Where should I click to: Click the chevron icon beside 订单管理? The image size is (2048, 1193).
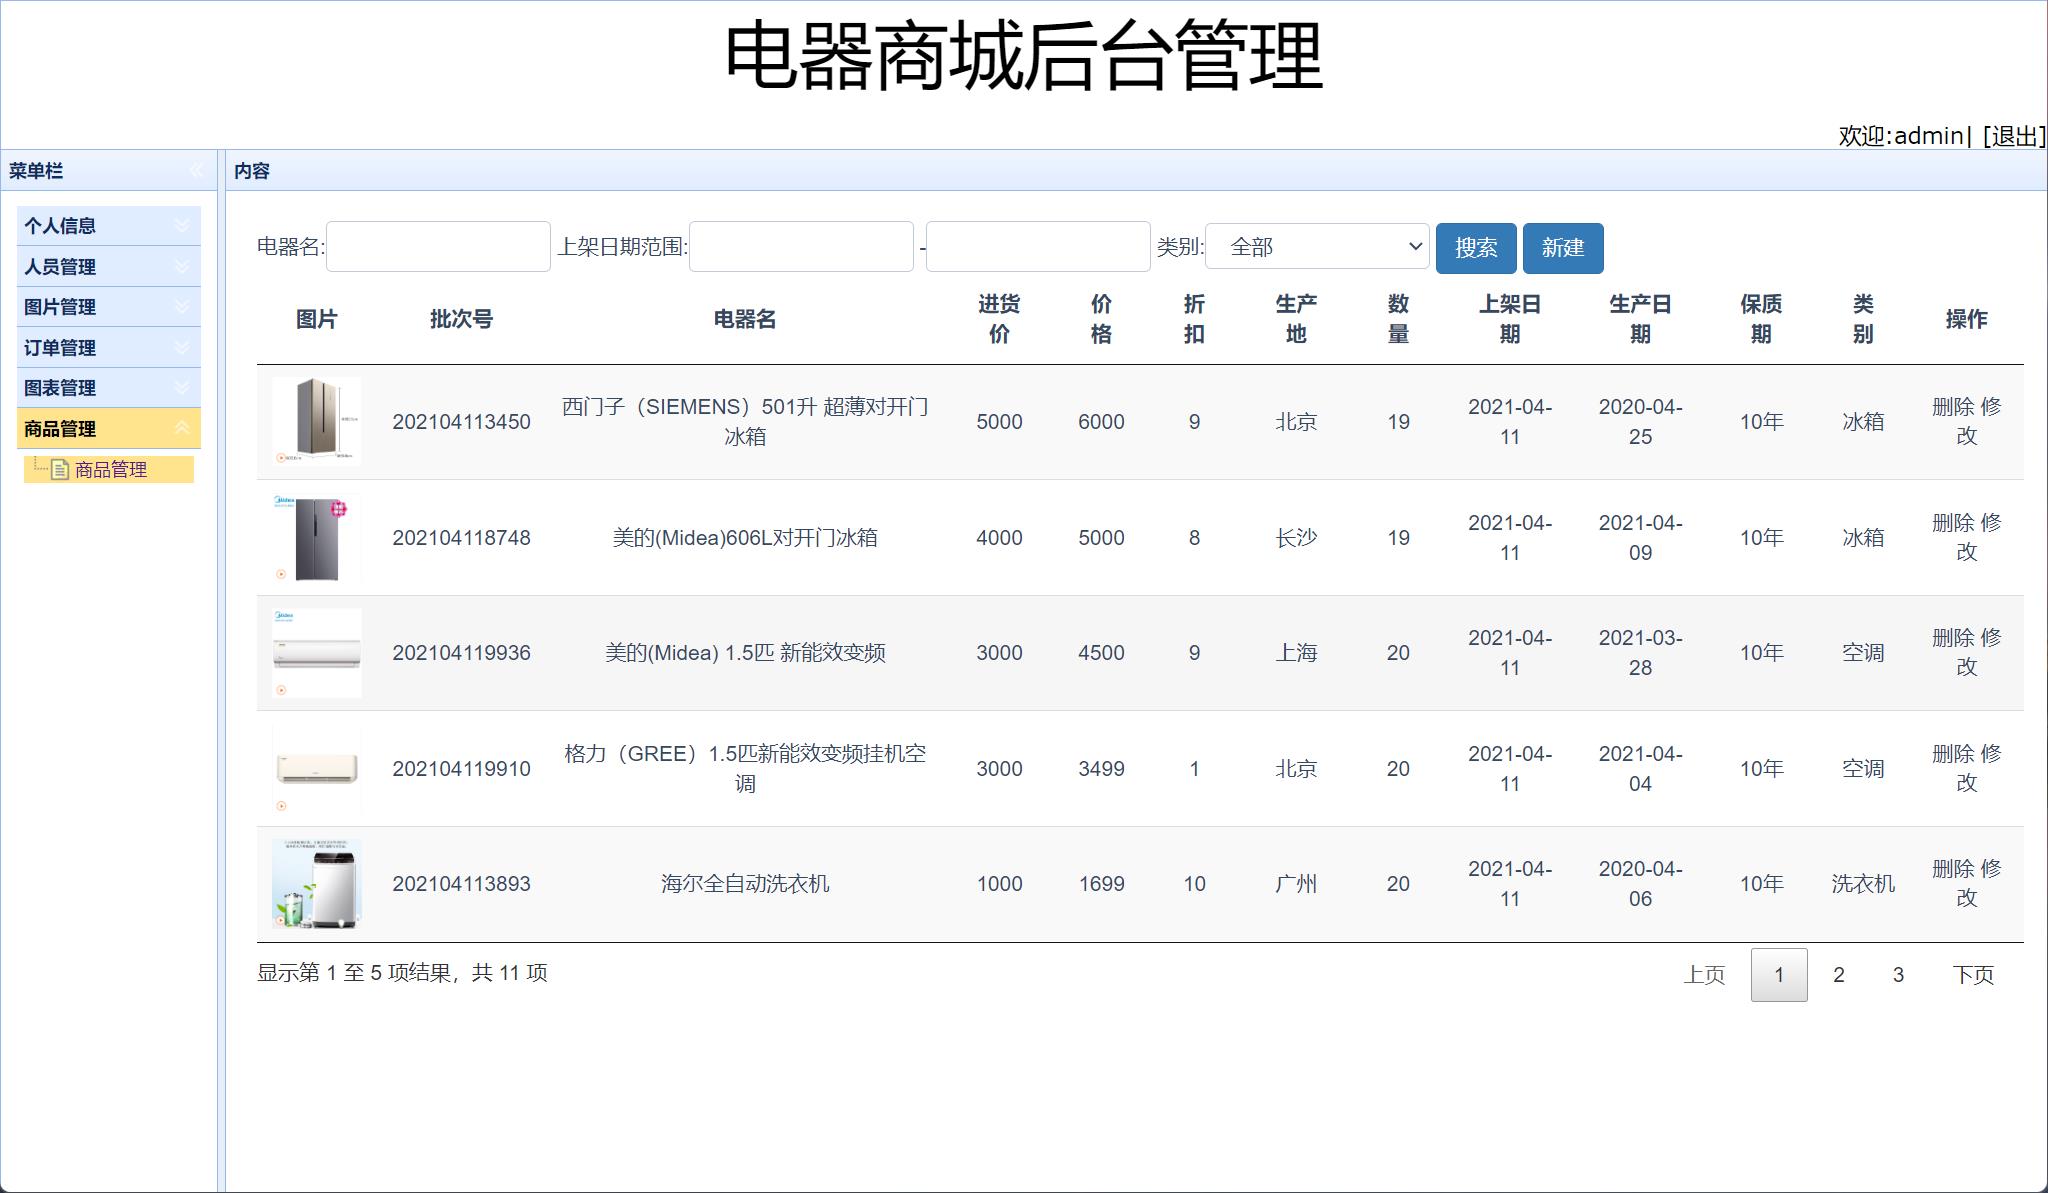pyautogui.click(x=182, y=347)
